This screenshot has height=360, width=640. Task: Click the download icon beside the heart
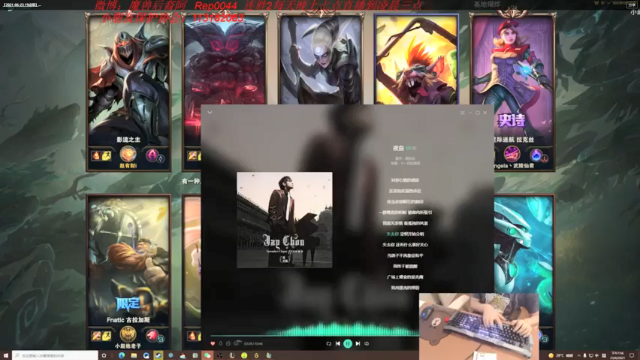[220, 344]
